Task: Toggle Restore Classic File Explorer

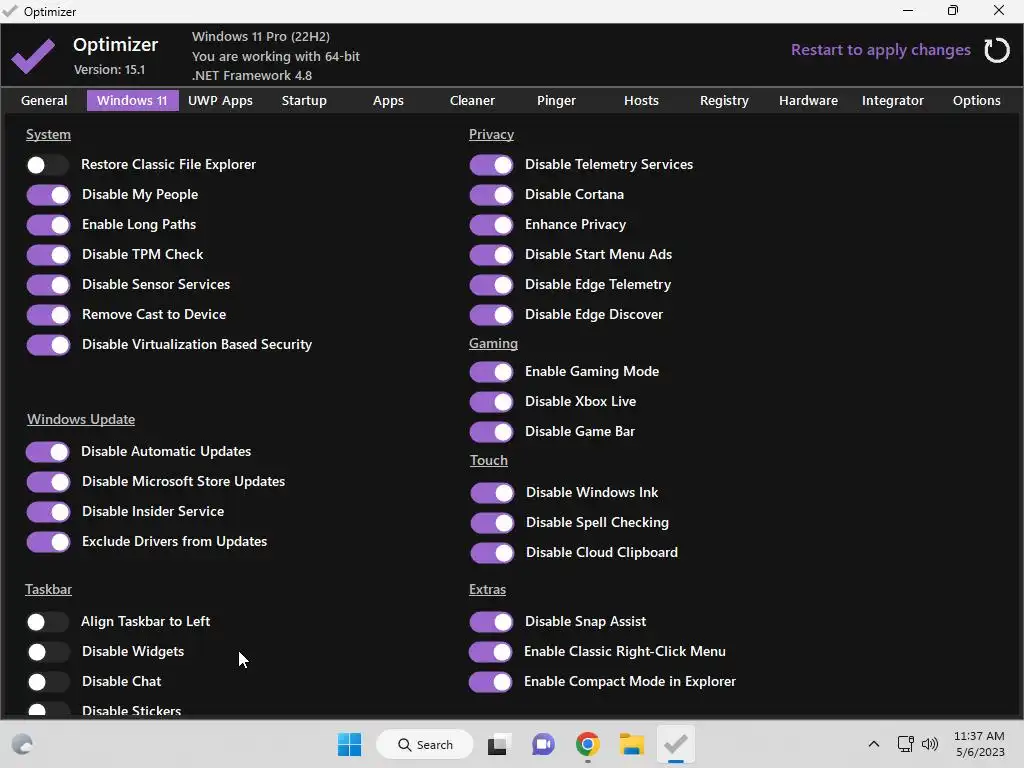Action: (x=48, y=165)
